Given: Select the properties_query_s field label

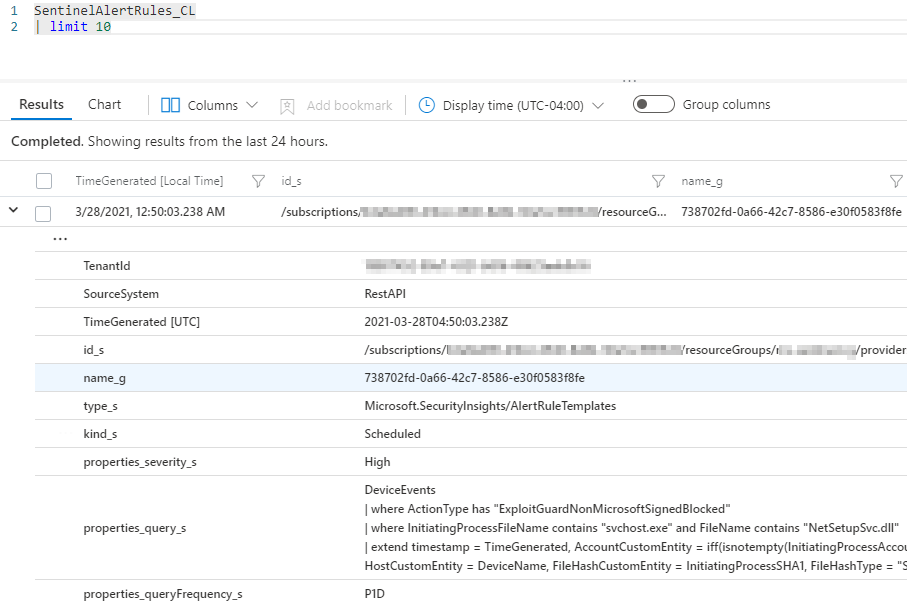Looking at the screenshot, I should point(135,528).
